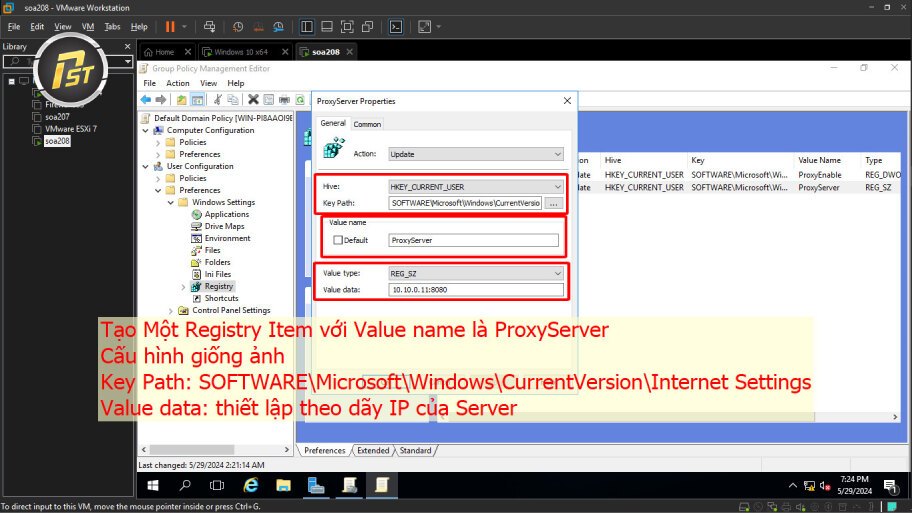Go back in Group Policy editor toolbar
Viewport: 912px width, 513px height.
click(146, 100)
